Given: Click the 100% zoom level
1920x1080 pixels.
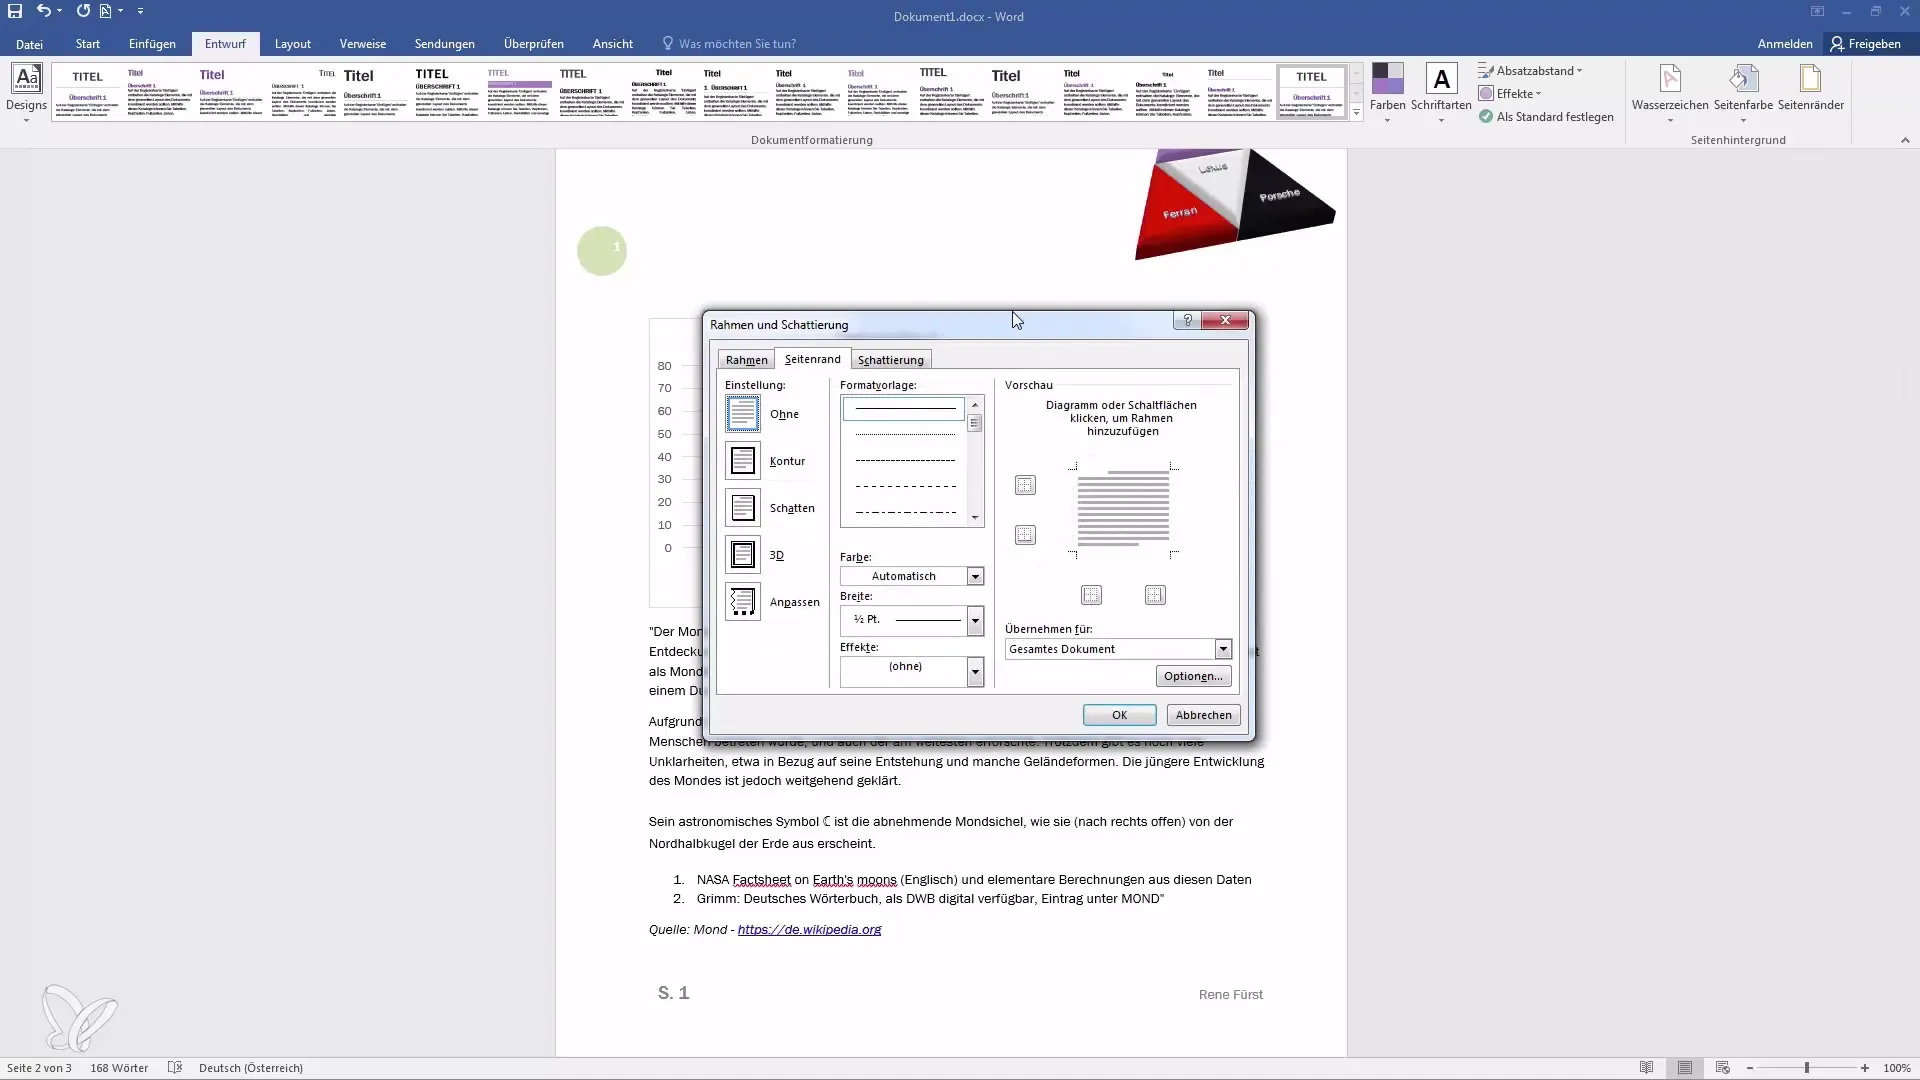Looking at the screenshot, I should (x=1897, y=1068).
